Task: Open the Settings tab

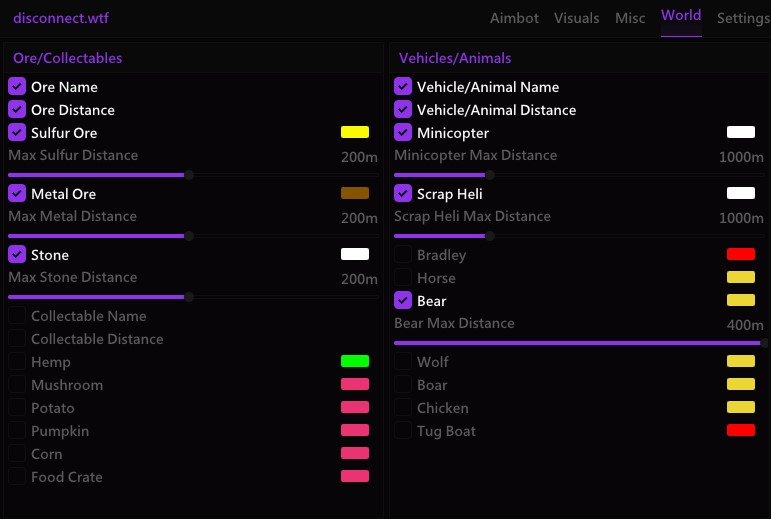Action: click(x=743, y=18)
